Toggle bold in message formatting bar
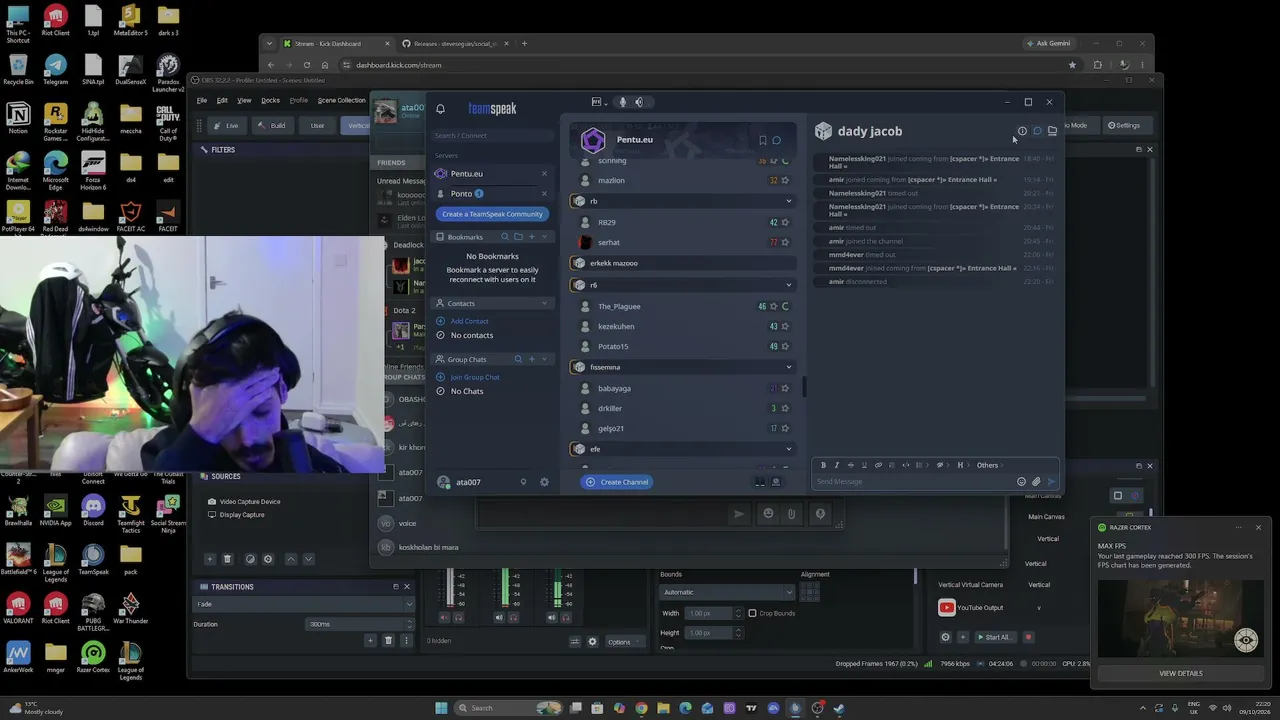 coord(823,465)
